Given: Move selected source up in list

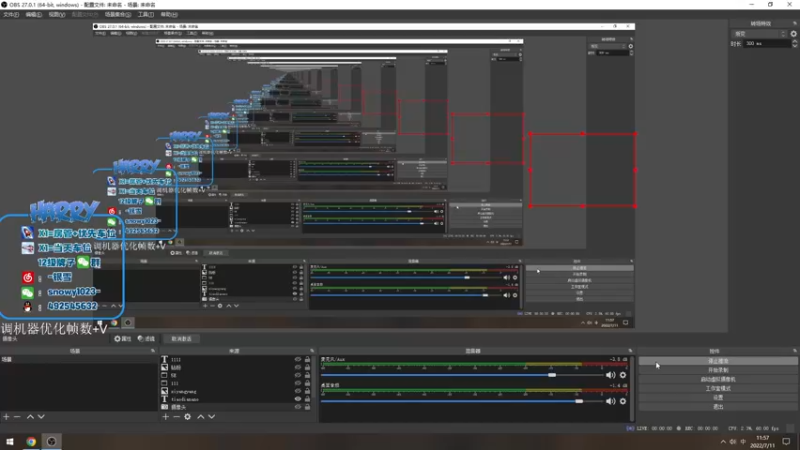Looking at the screenshot, I should click(x=201, y=417).
